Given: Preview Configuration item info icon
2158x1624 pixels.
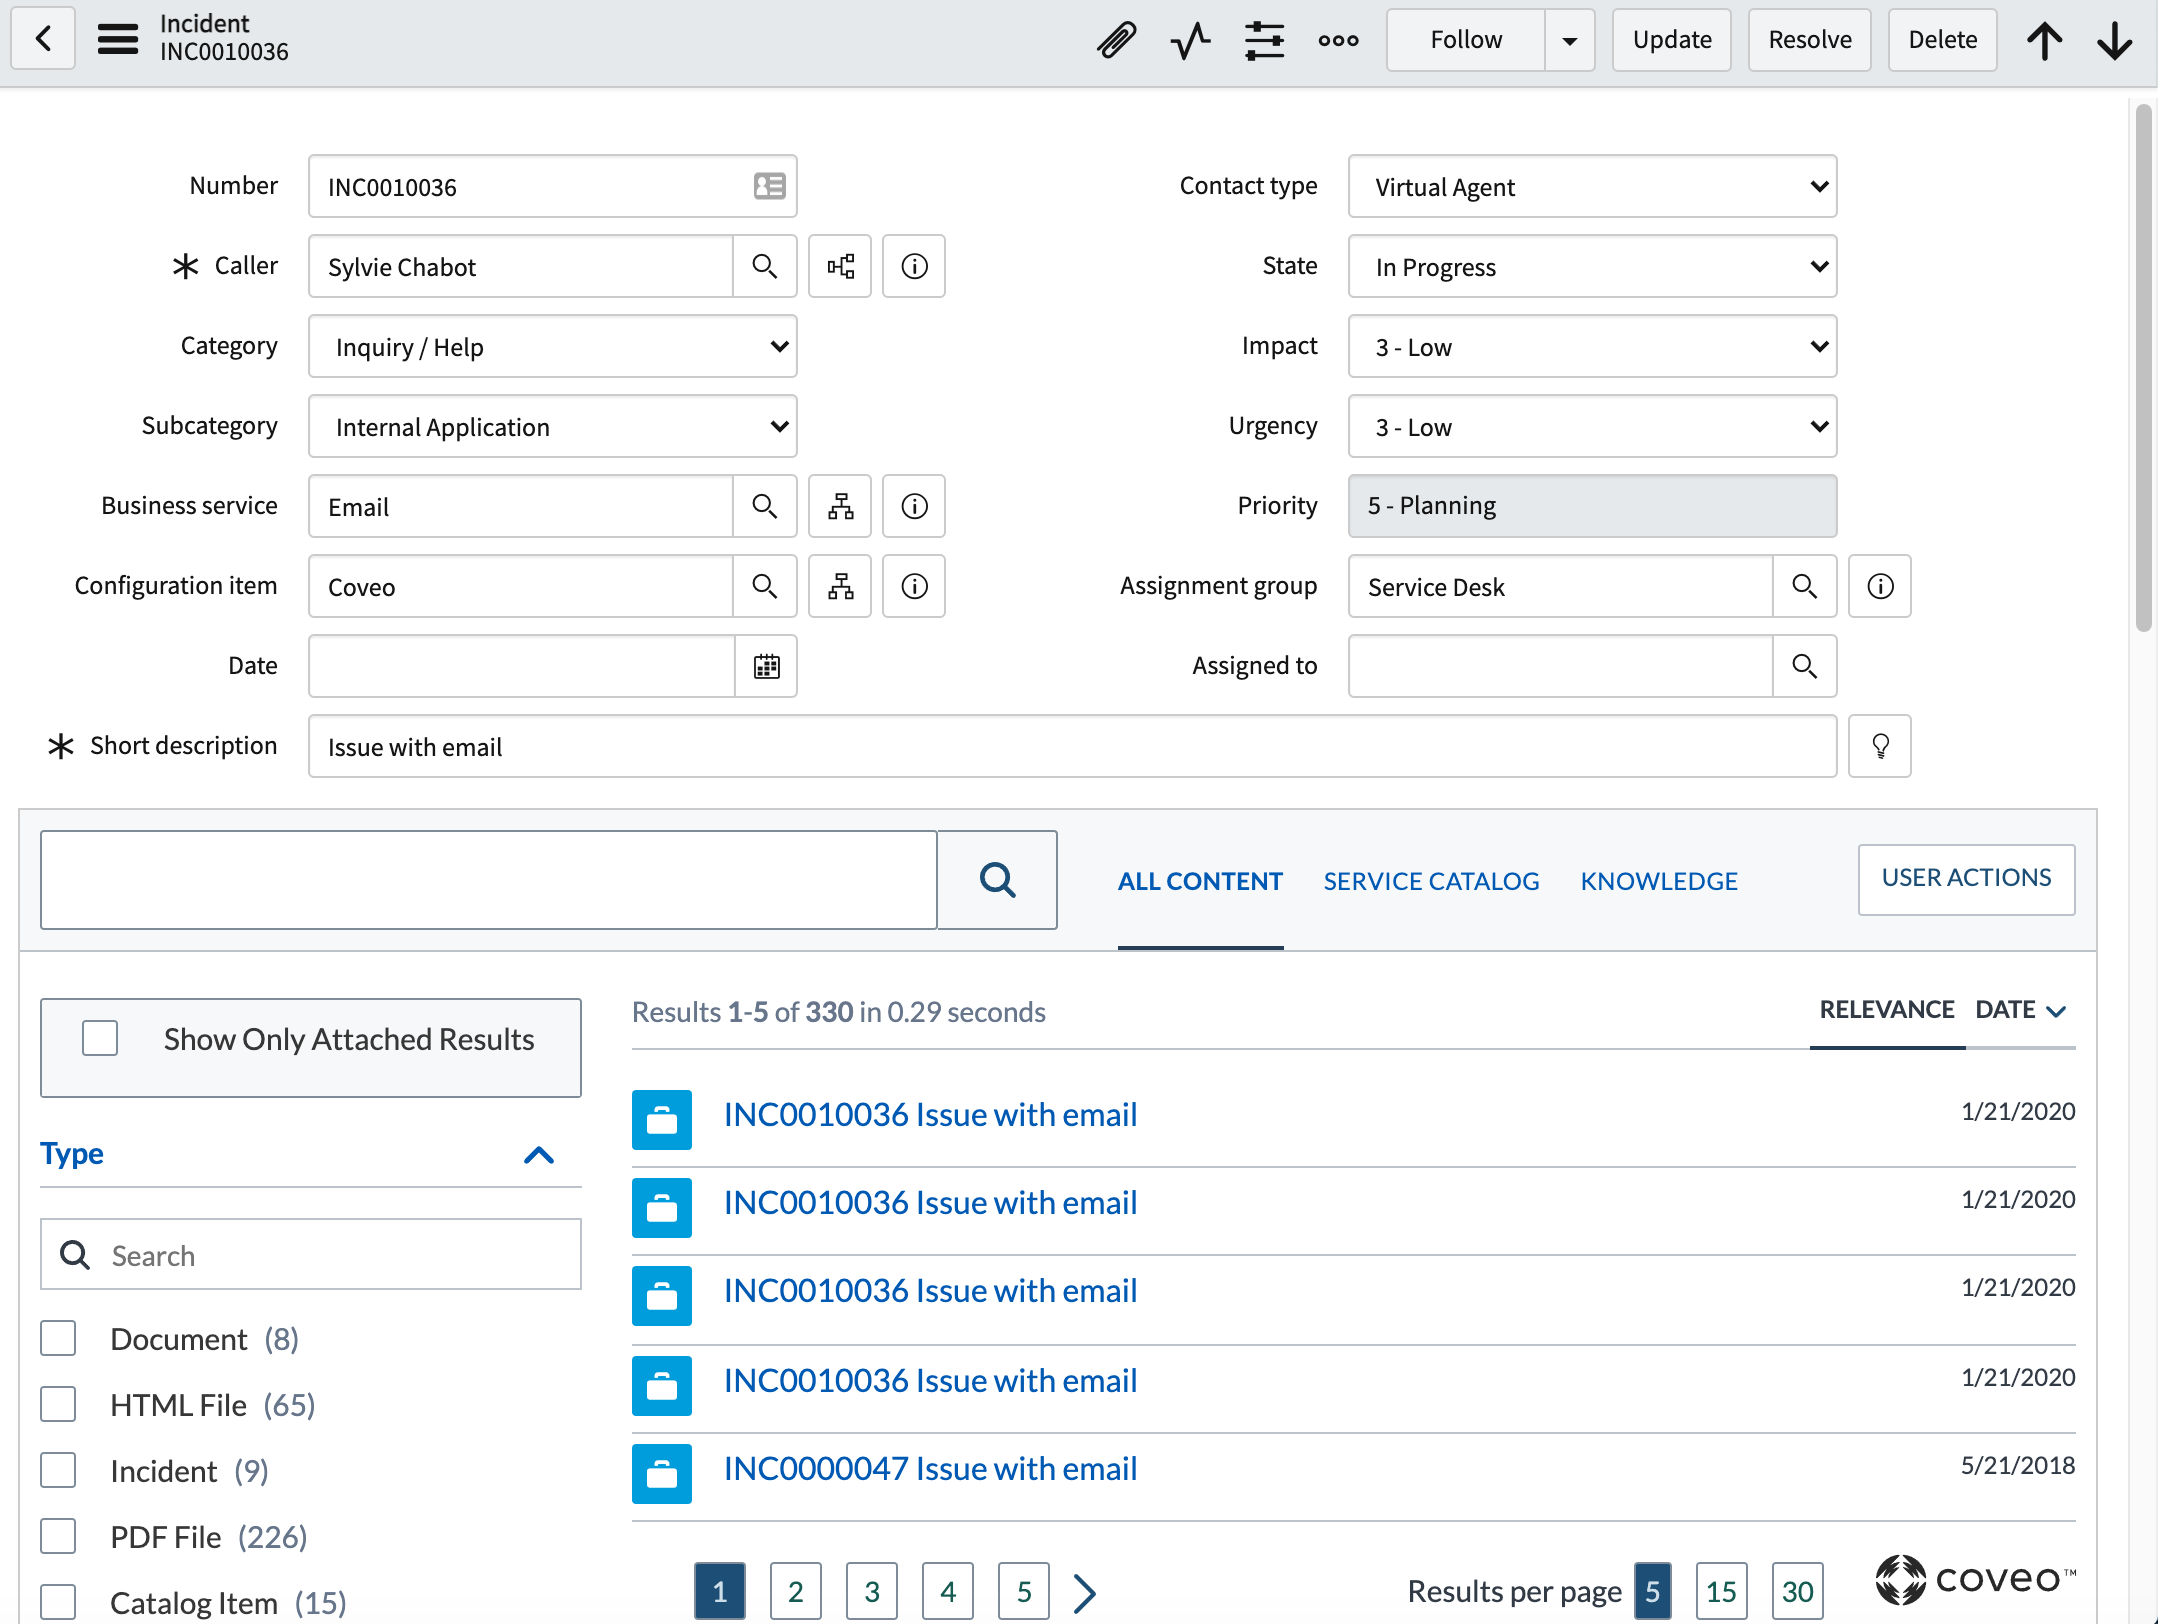Looking at the screenshot, I should point(914,586).
